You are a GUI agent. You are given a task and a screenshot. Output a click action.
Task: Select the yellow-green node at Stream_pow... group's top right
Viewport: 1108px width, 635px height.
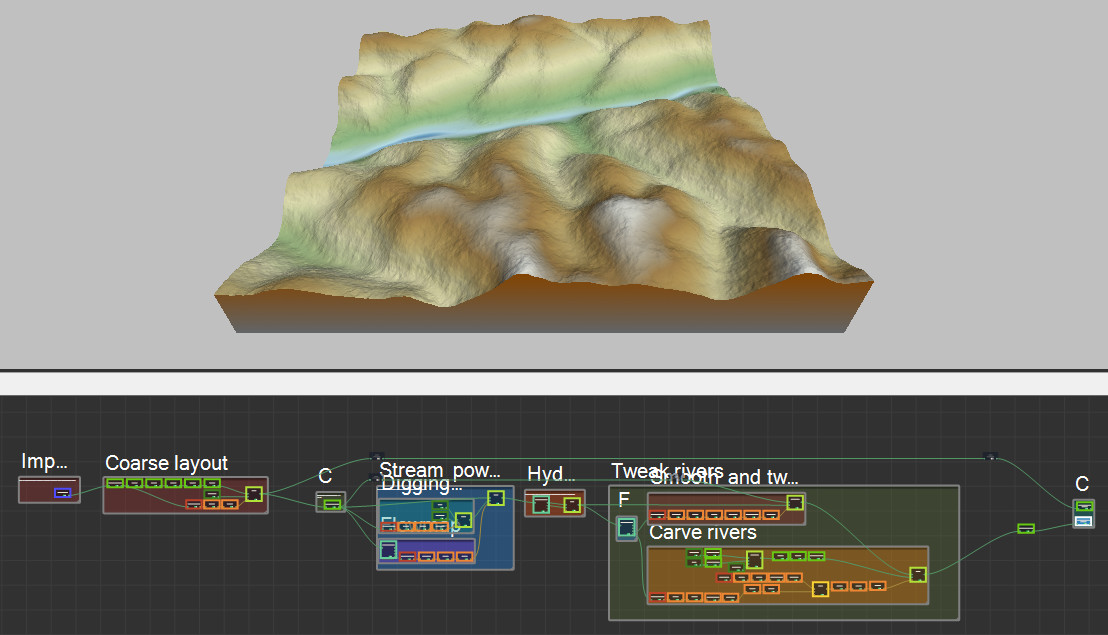click(x=496, y=498)
